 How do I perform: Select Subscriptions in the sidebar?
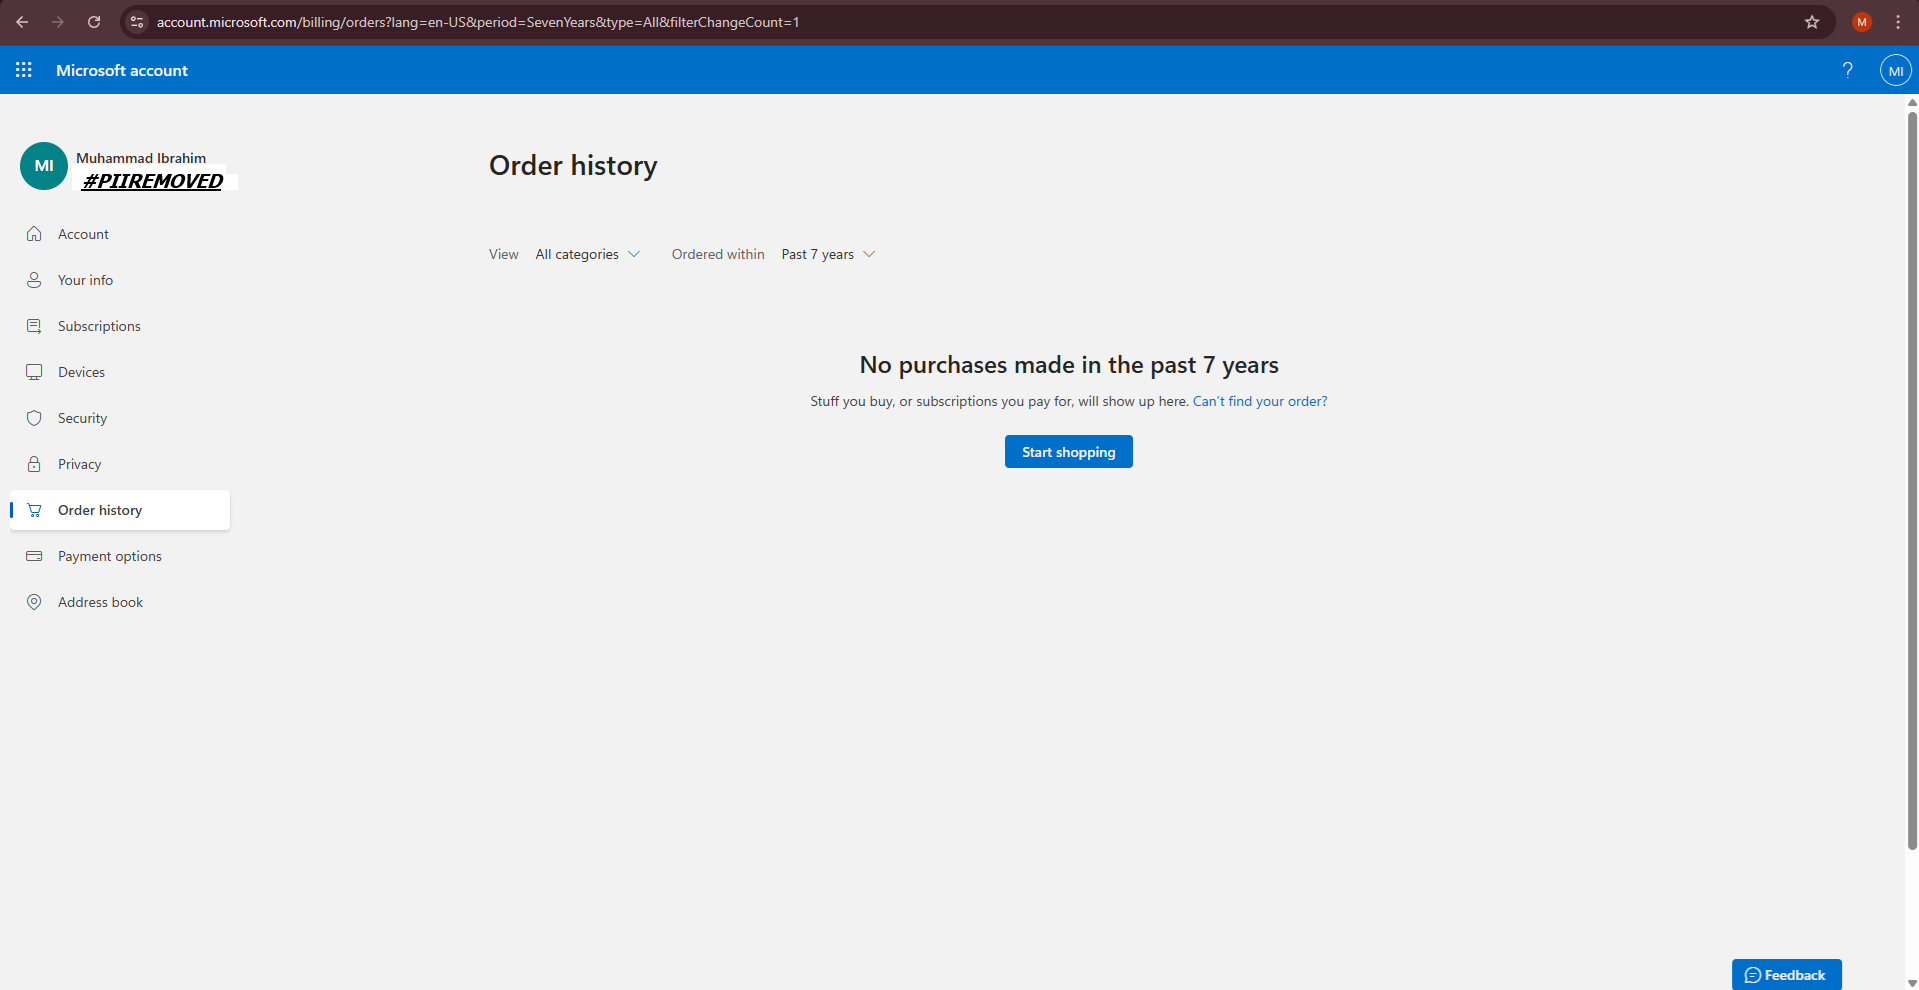pos(98,325)
